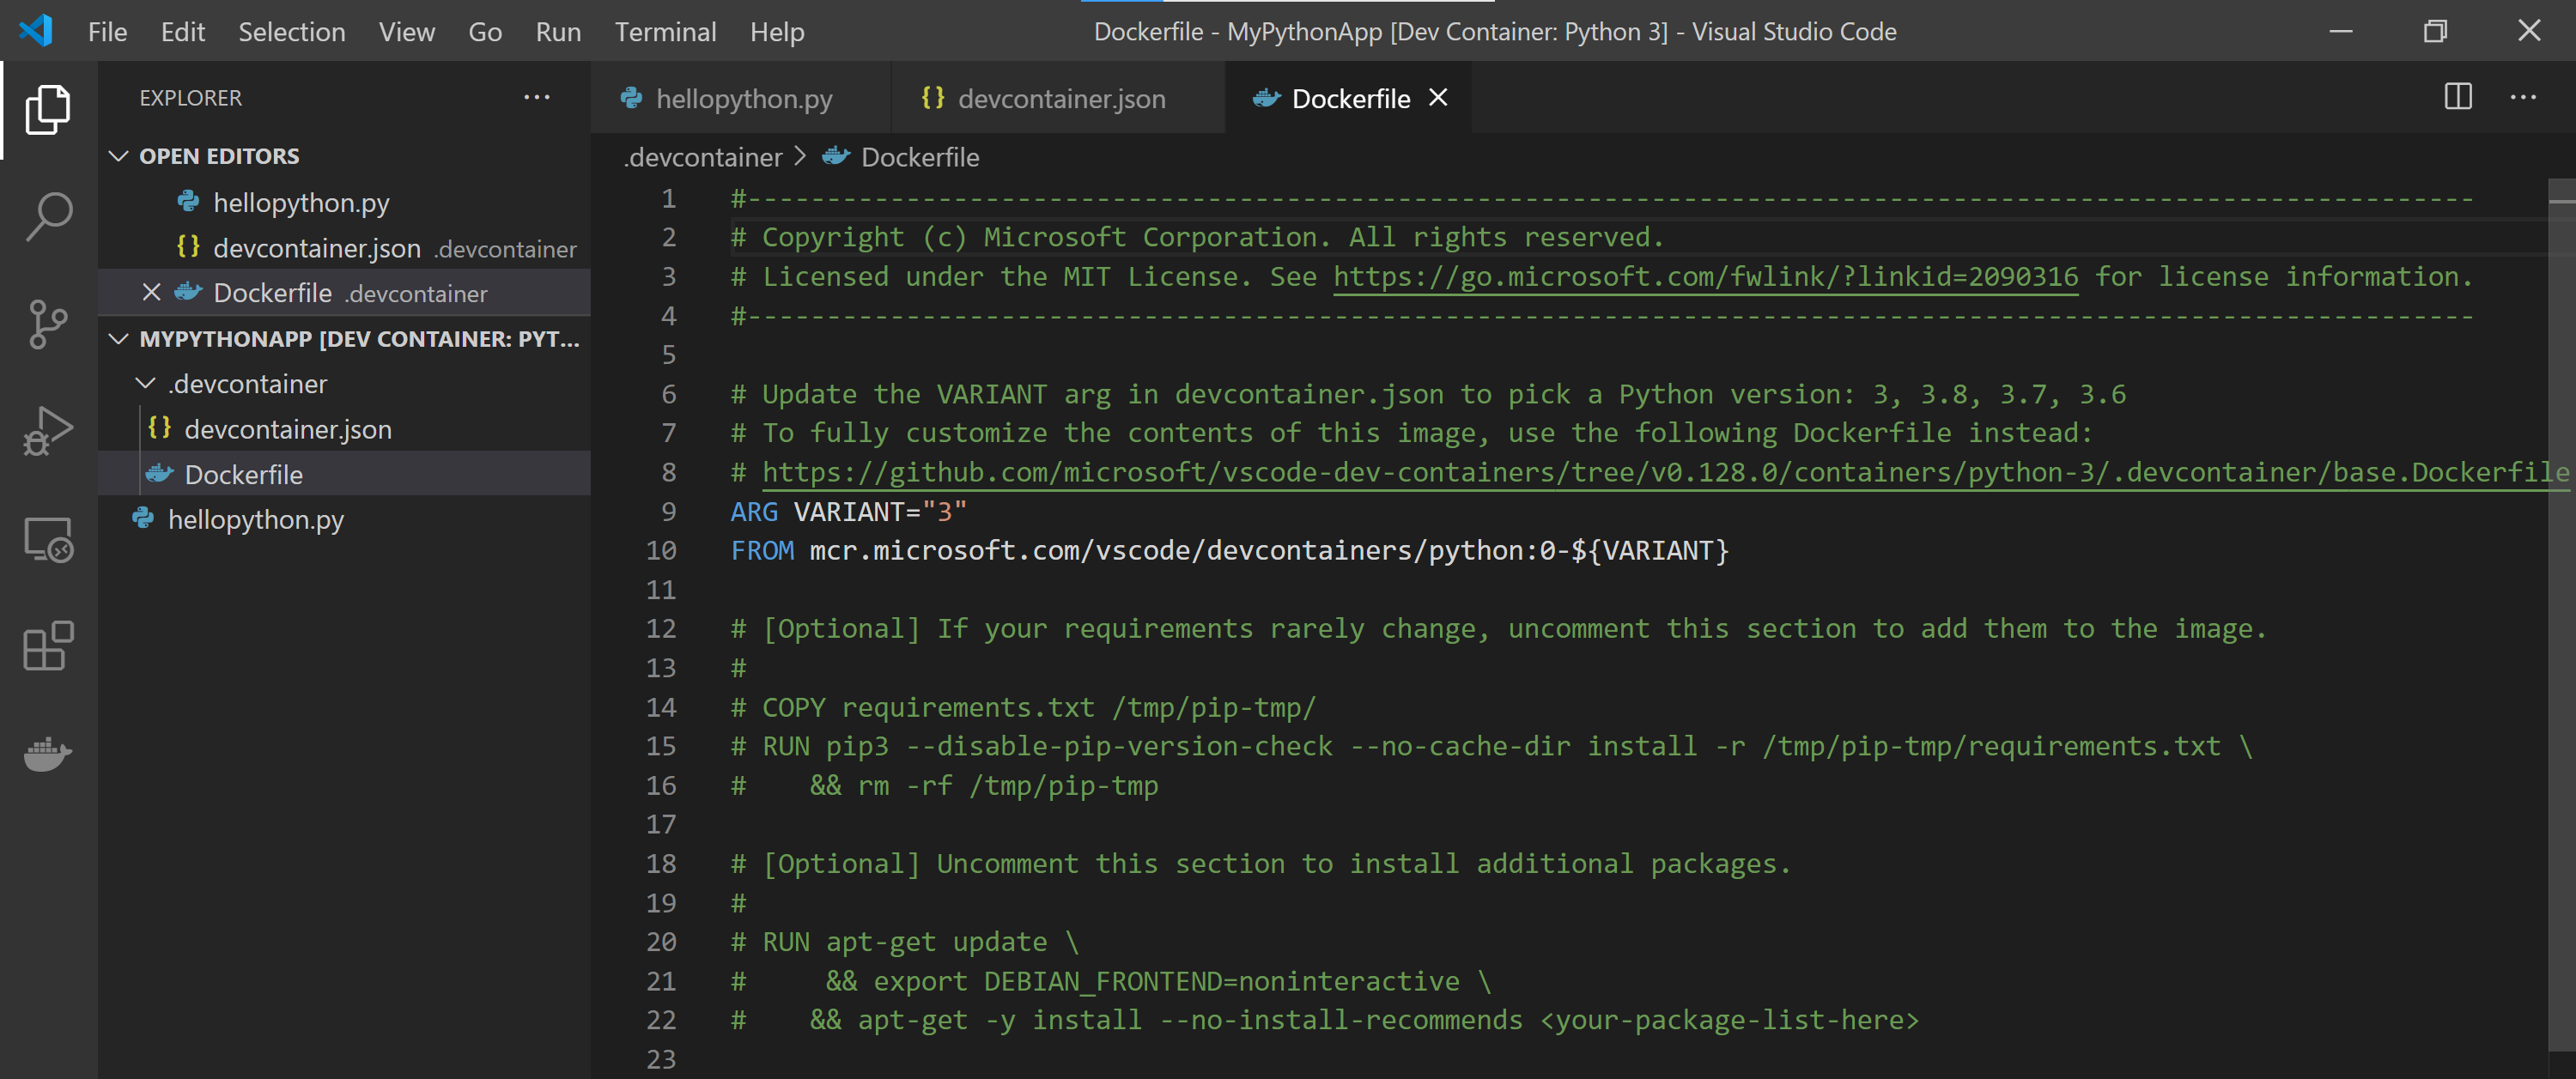Close the Dockerfile entry in Open Editors
2576x1079 pixels.
(x=151, y=292)
